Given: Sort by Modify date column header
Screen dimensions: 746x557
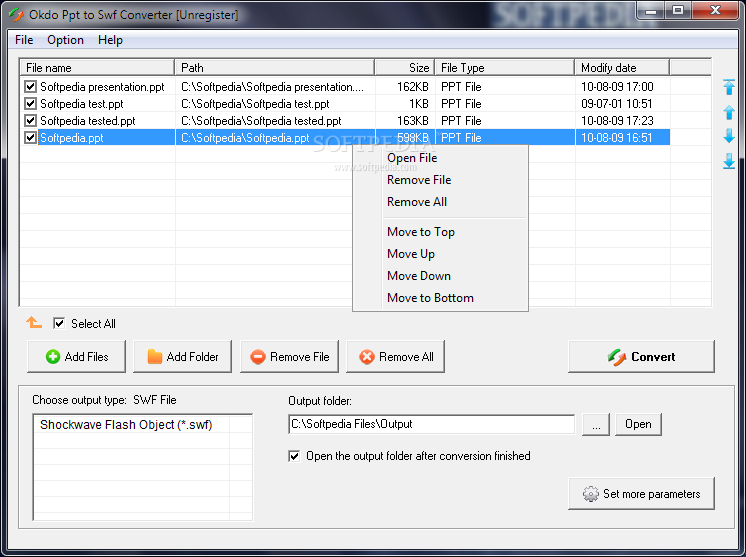Looking at the screenshot, I should (622, 68).
